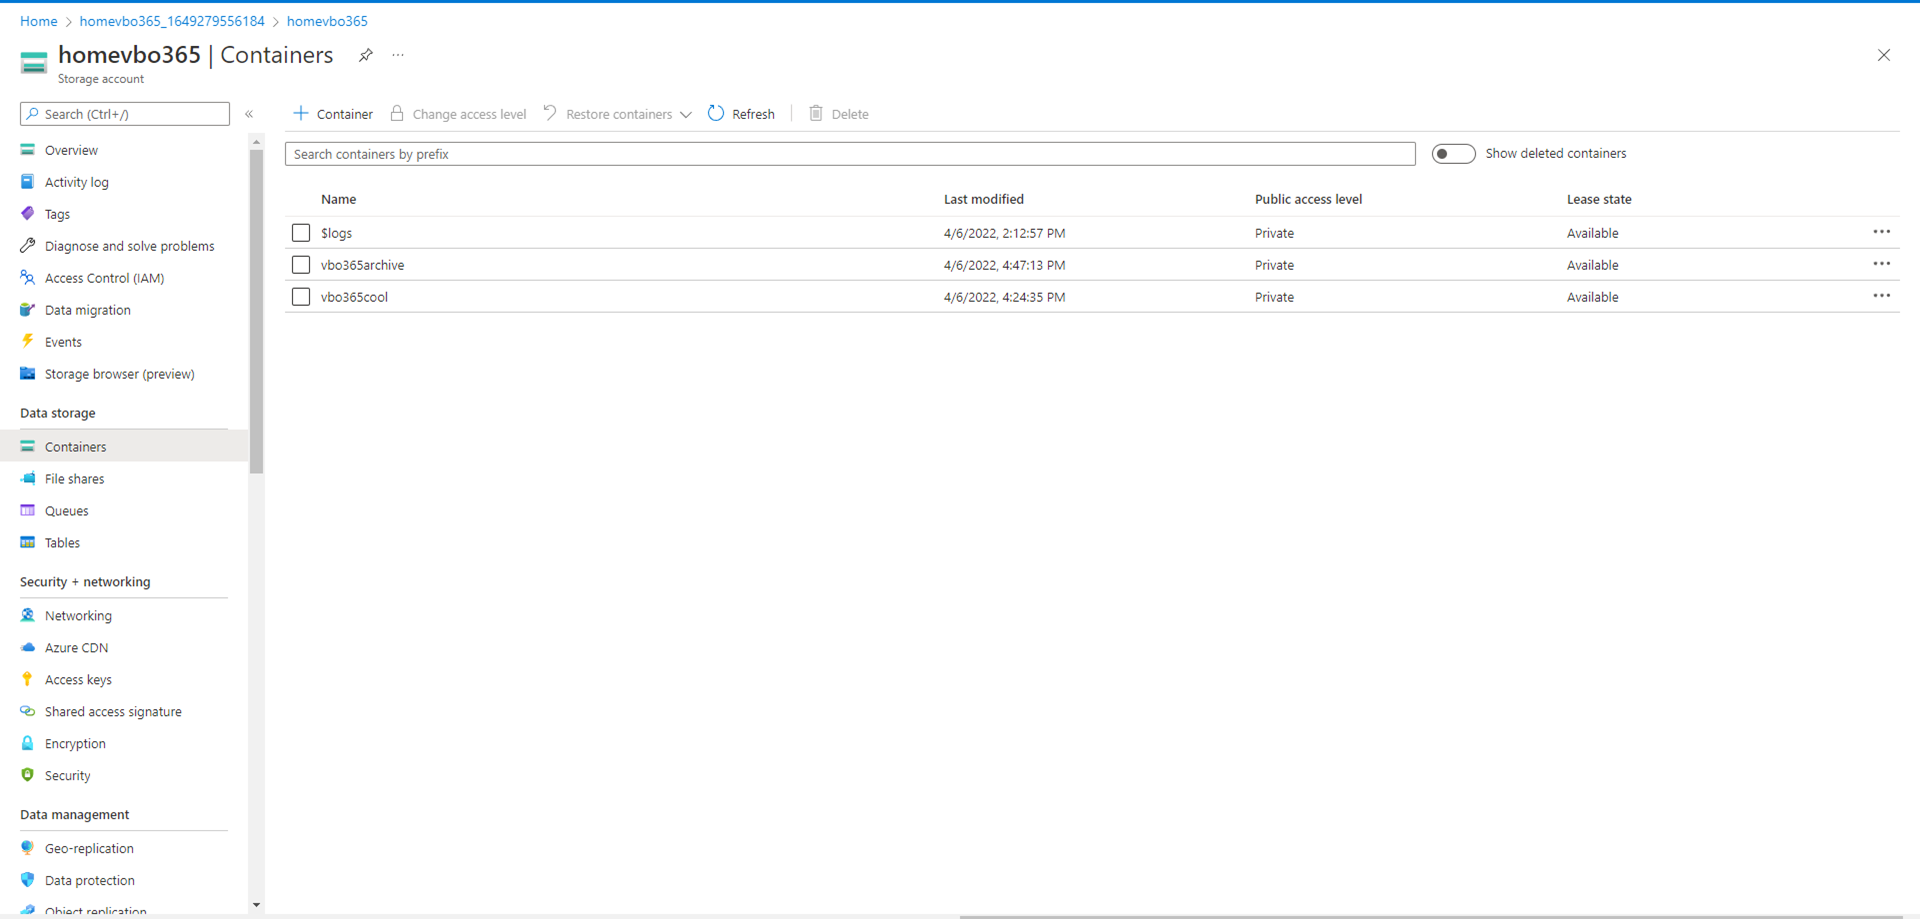The image size is (1920, 919).
Task: Click the Refresh icon in toolbar
Action: pyautogui.click(x=716, y=114)
